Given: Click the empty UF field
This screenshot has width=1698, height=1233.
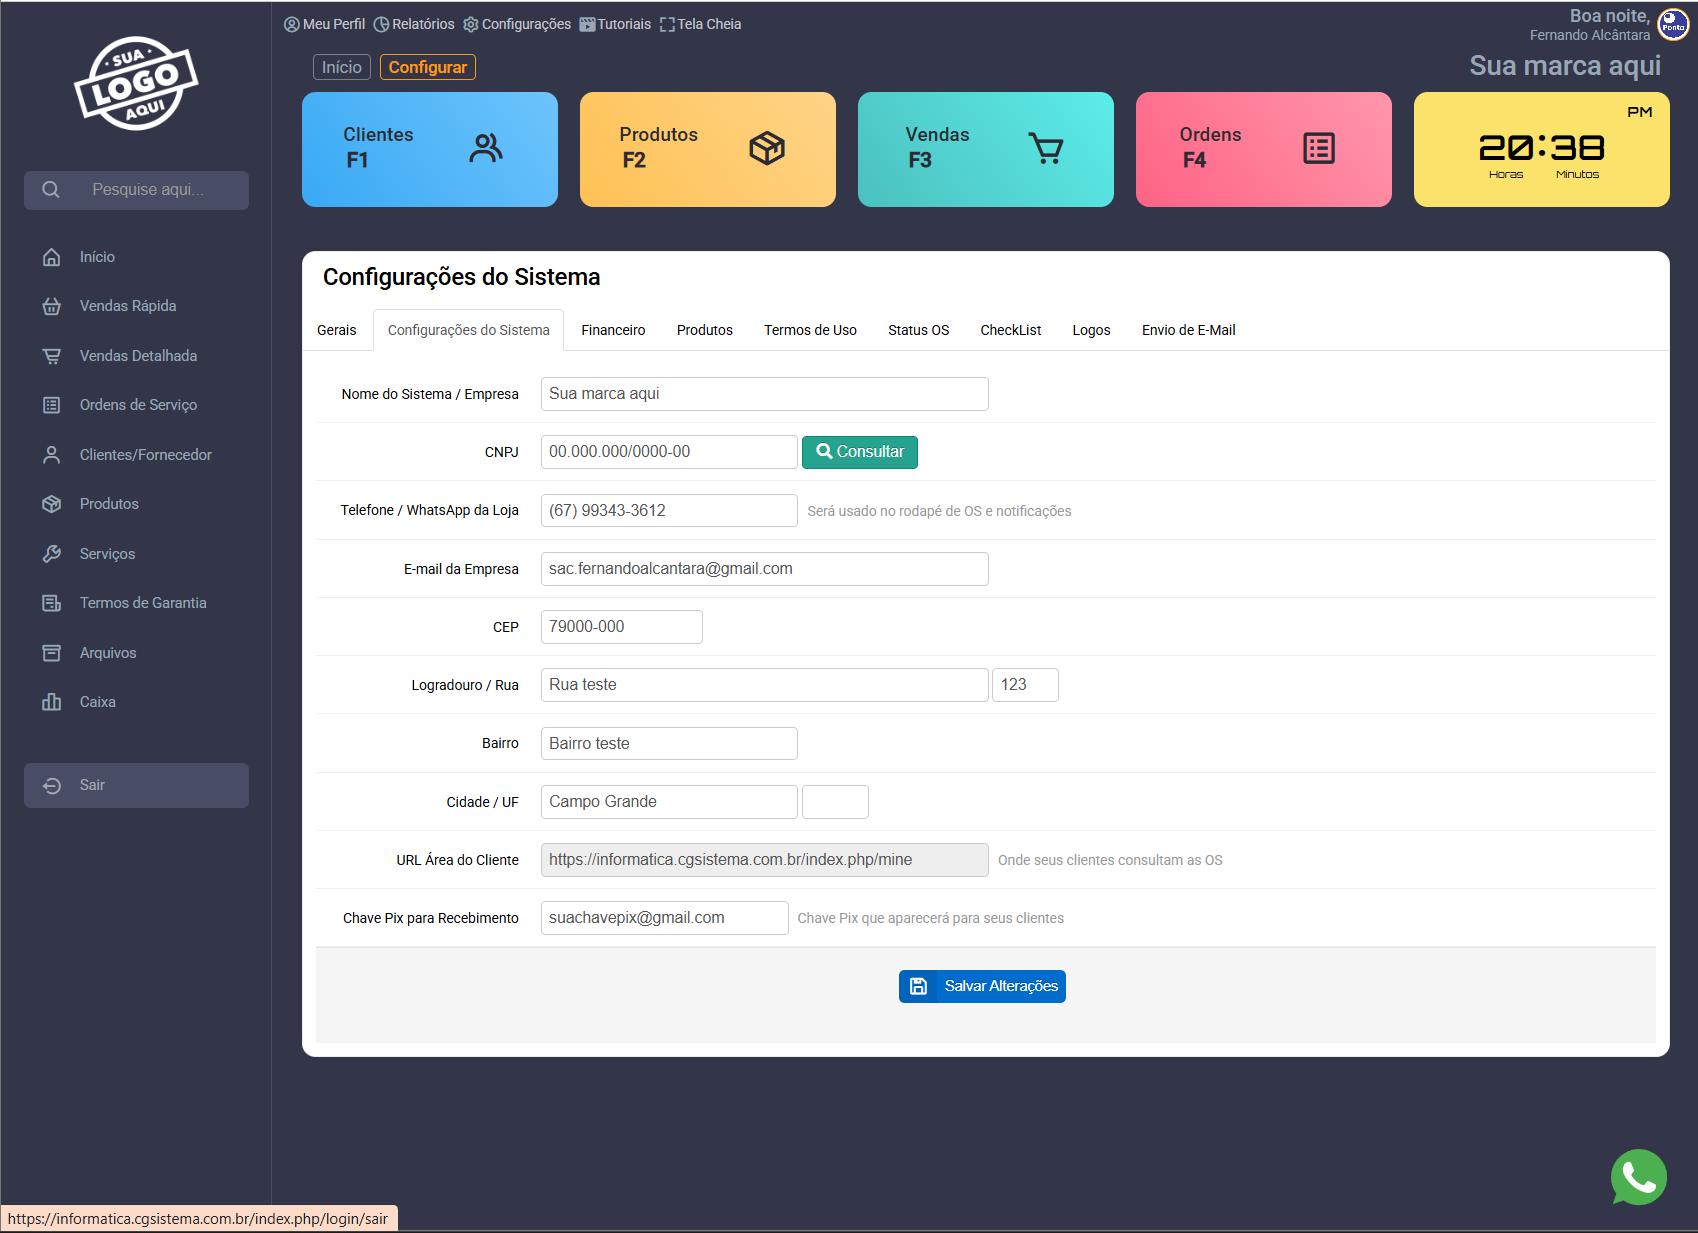Looking at the screenshot, I should (835, 802).
